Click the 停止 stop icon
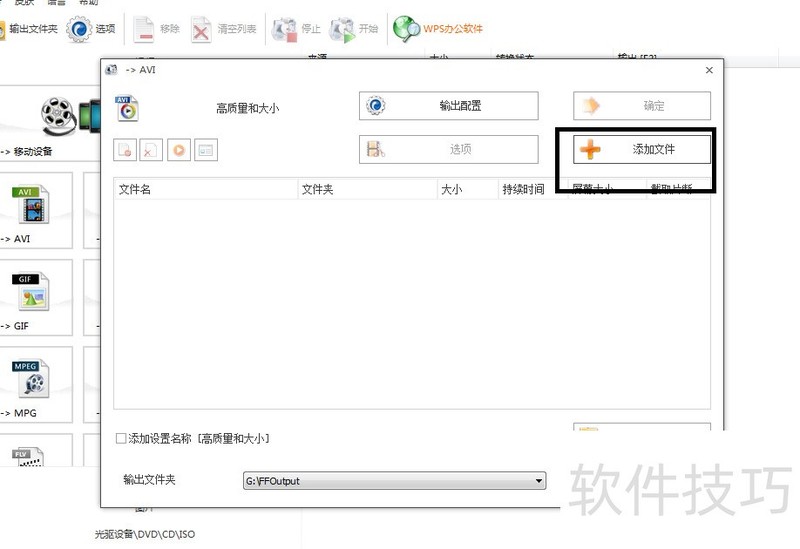This screenshot has width=800, height=549. pyautogui.click(x=285, y=30)
